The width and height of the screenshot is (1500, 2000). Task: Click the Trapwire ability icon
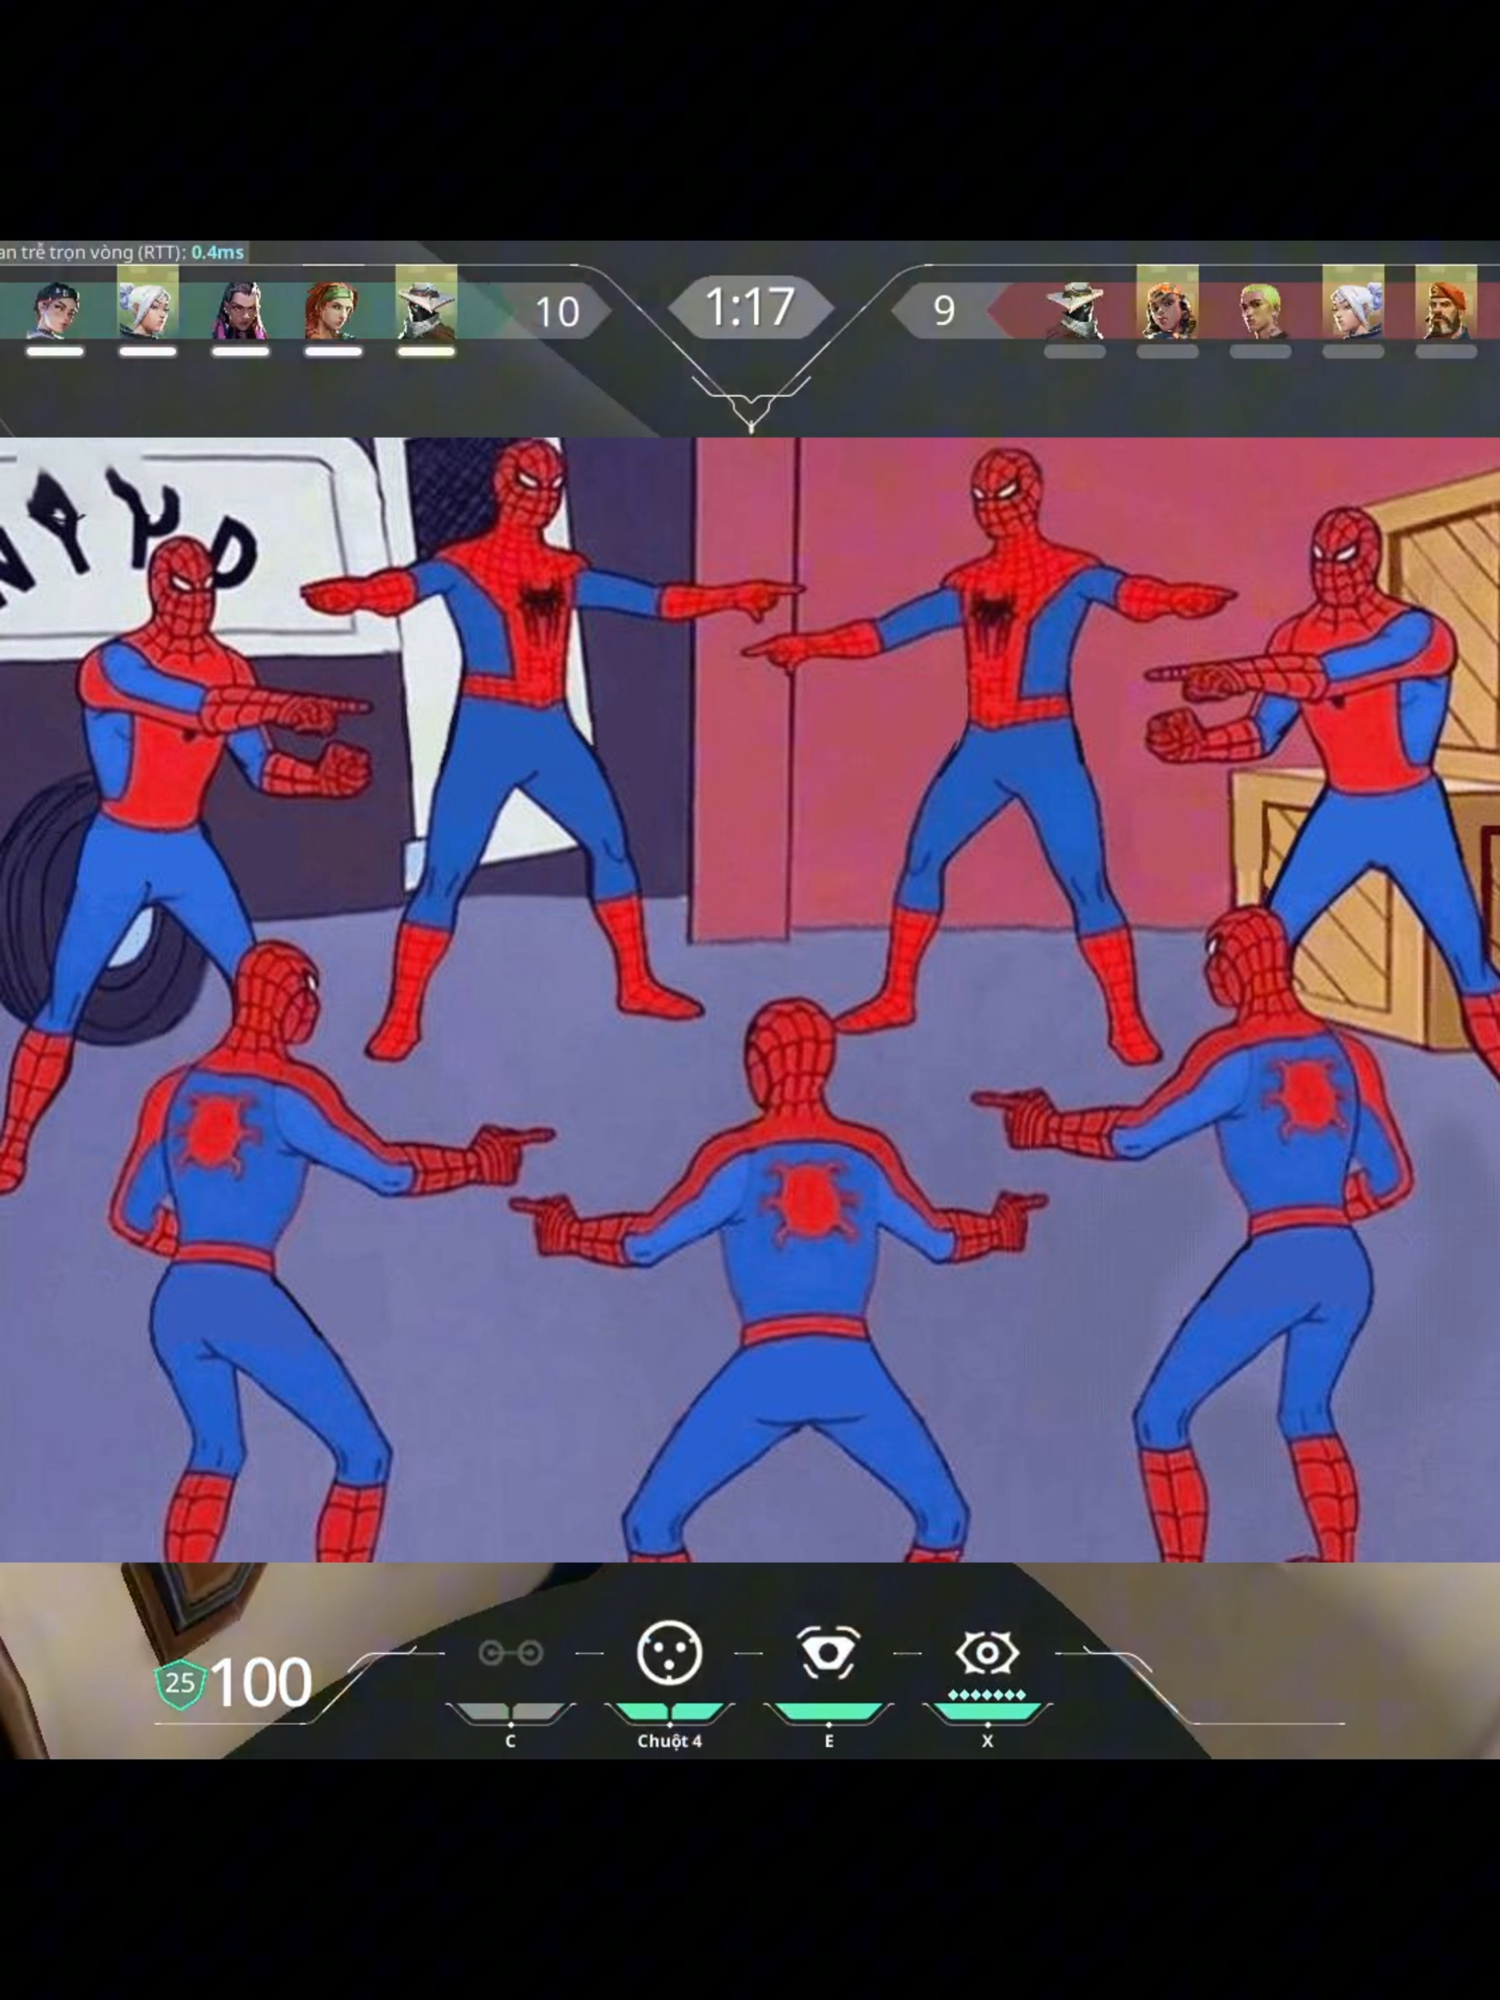click(511, 1653)
